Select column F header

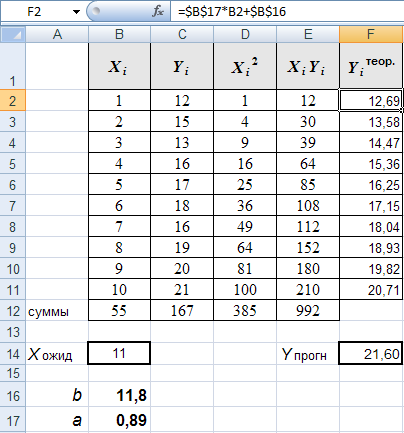click(371, 34)
